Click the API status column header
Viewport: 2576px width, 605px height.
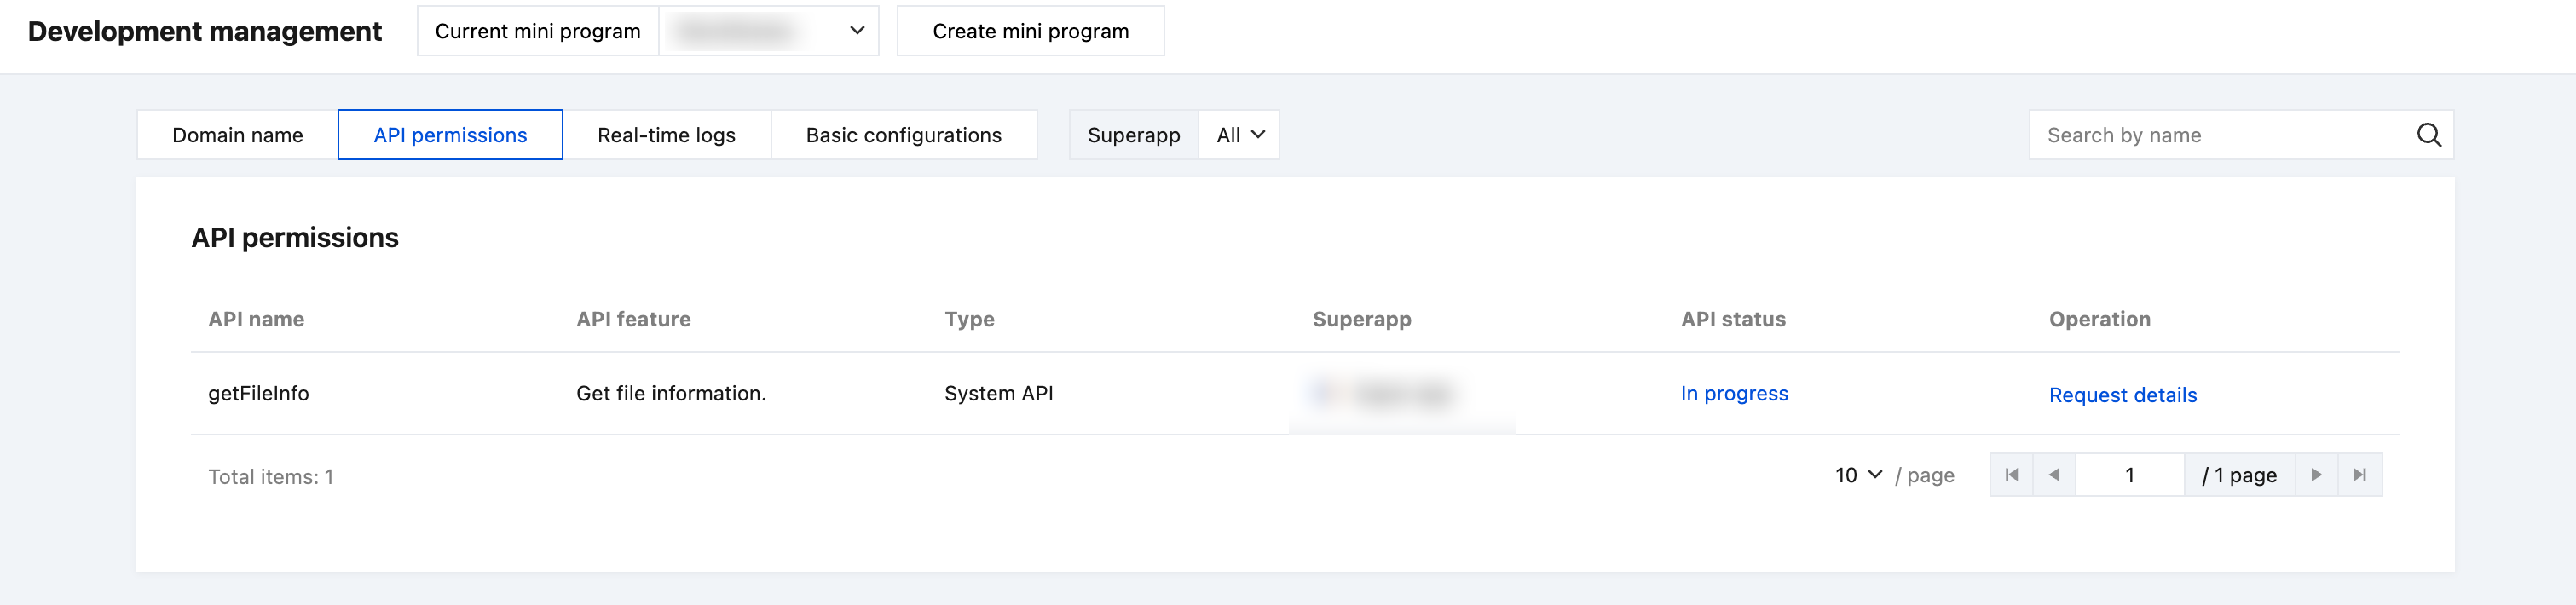click(1733, 319)
